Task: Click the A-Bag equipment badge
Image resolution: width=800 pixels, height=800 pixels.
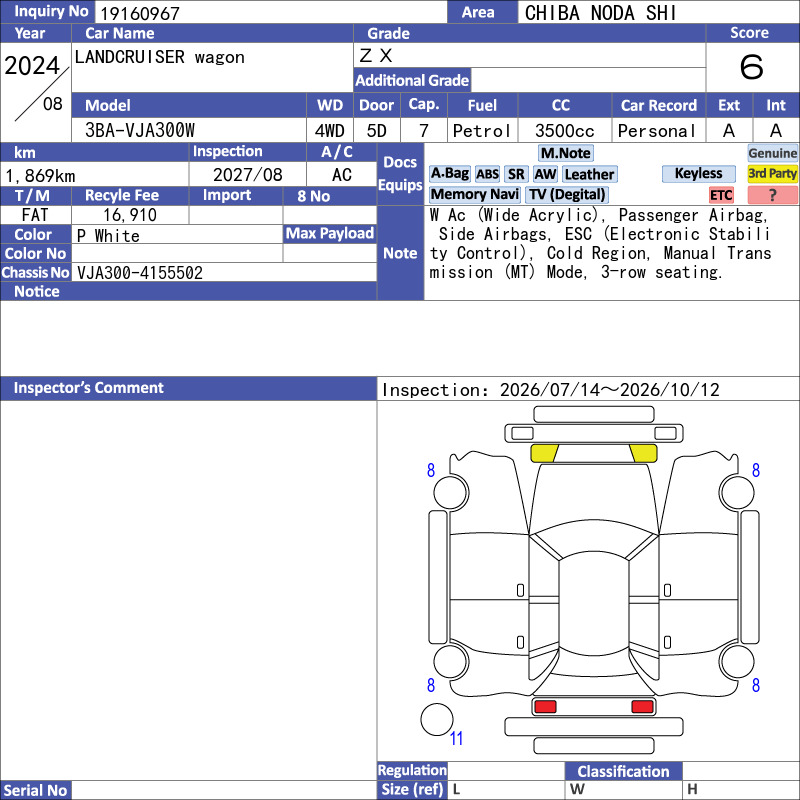Action: [x=449, y=174]
